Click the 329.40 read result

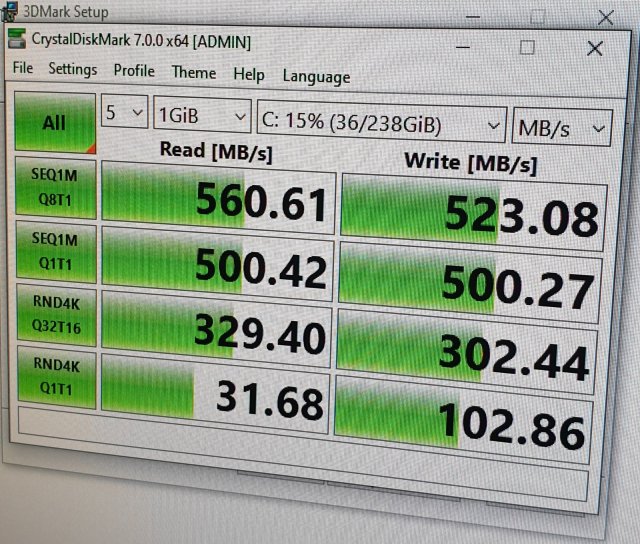click(x=216, y=330)
